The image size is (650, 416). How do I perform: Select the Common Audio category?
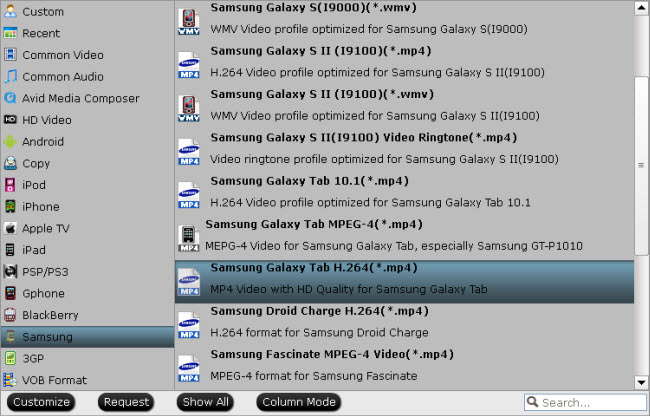click(87, 76)
